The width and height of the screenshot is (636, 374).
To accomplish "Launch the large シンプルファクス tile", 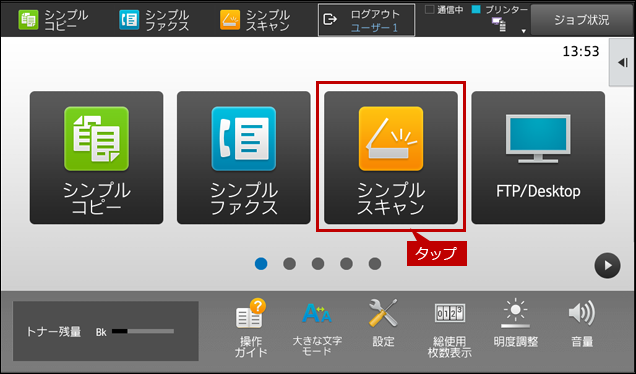I will (x=244, y=158).
